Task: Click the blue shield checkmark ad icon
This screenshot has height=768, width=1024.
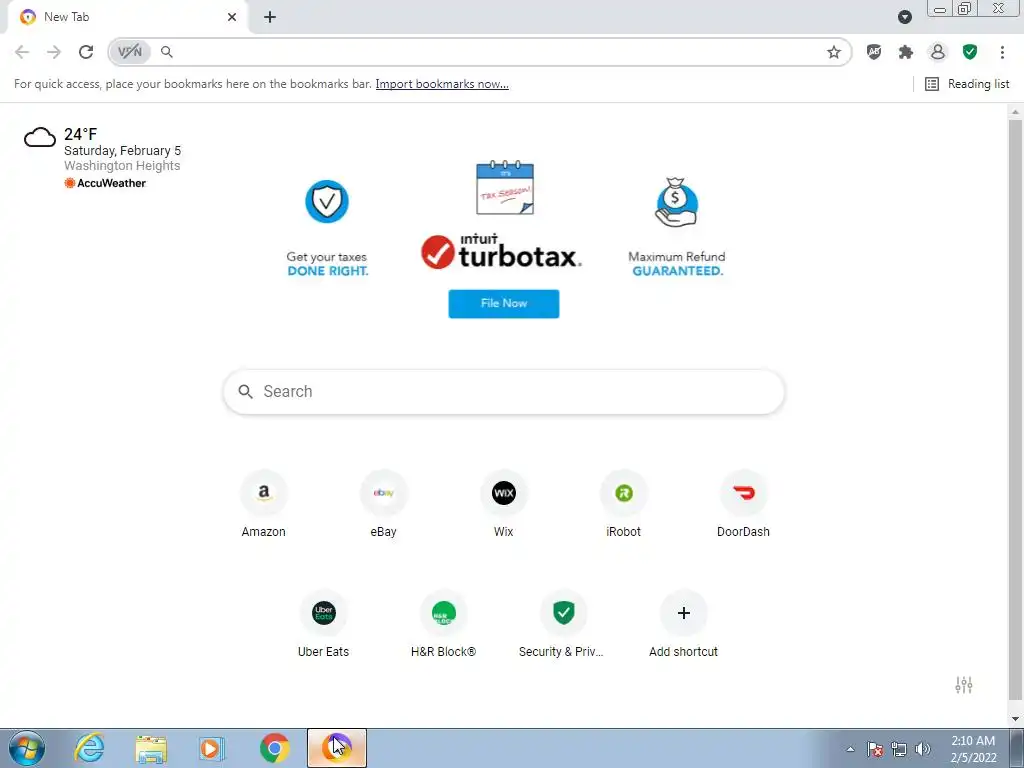Action: [327, 202]
